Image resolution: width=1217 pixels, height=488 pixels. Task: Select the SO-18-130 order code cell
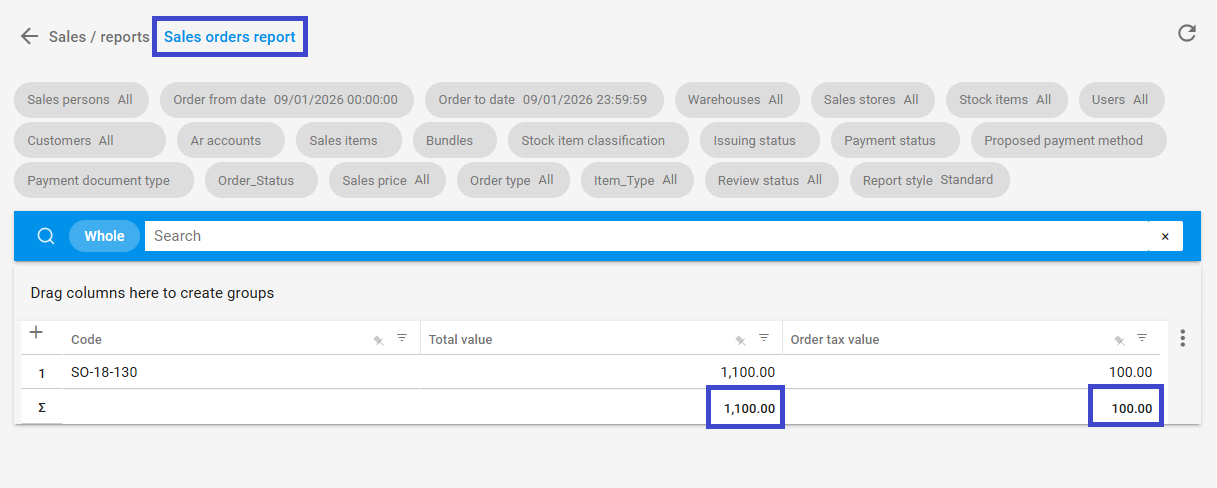point(241,372)
